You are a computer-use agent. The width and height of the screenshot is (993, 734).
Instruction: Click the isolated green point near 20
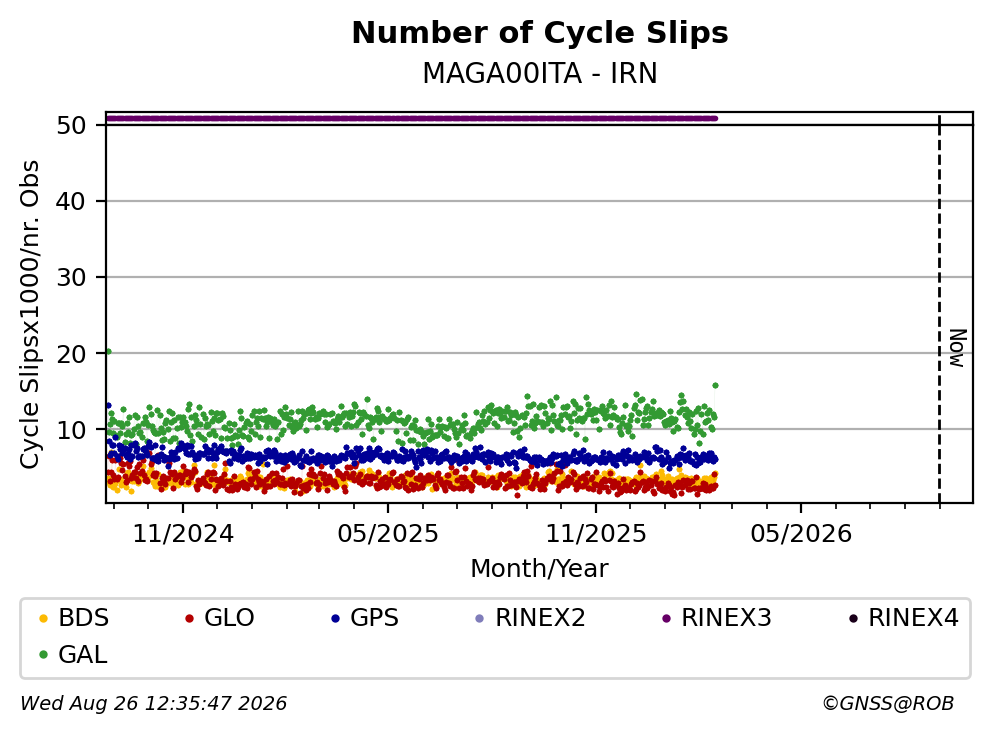pos(108,351)
